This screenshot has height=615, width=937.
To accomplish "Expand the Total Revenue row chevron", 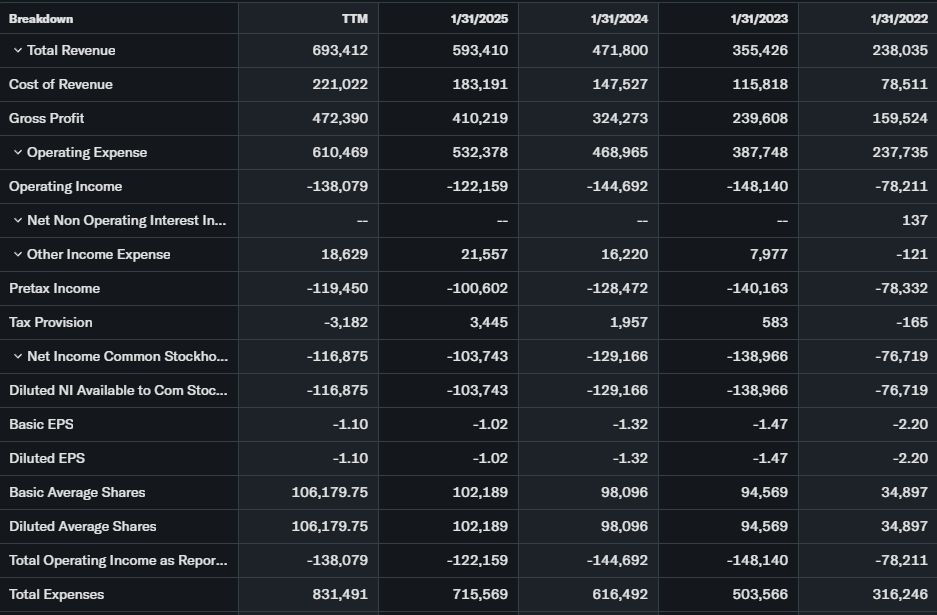I will pos(18,51).
